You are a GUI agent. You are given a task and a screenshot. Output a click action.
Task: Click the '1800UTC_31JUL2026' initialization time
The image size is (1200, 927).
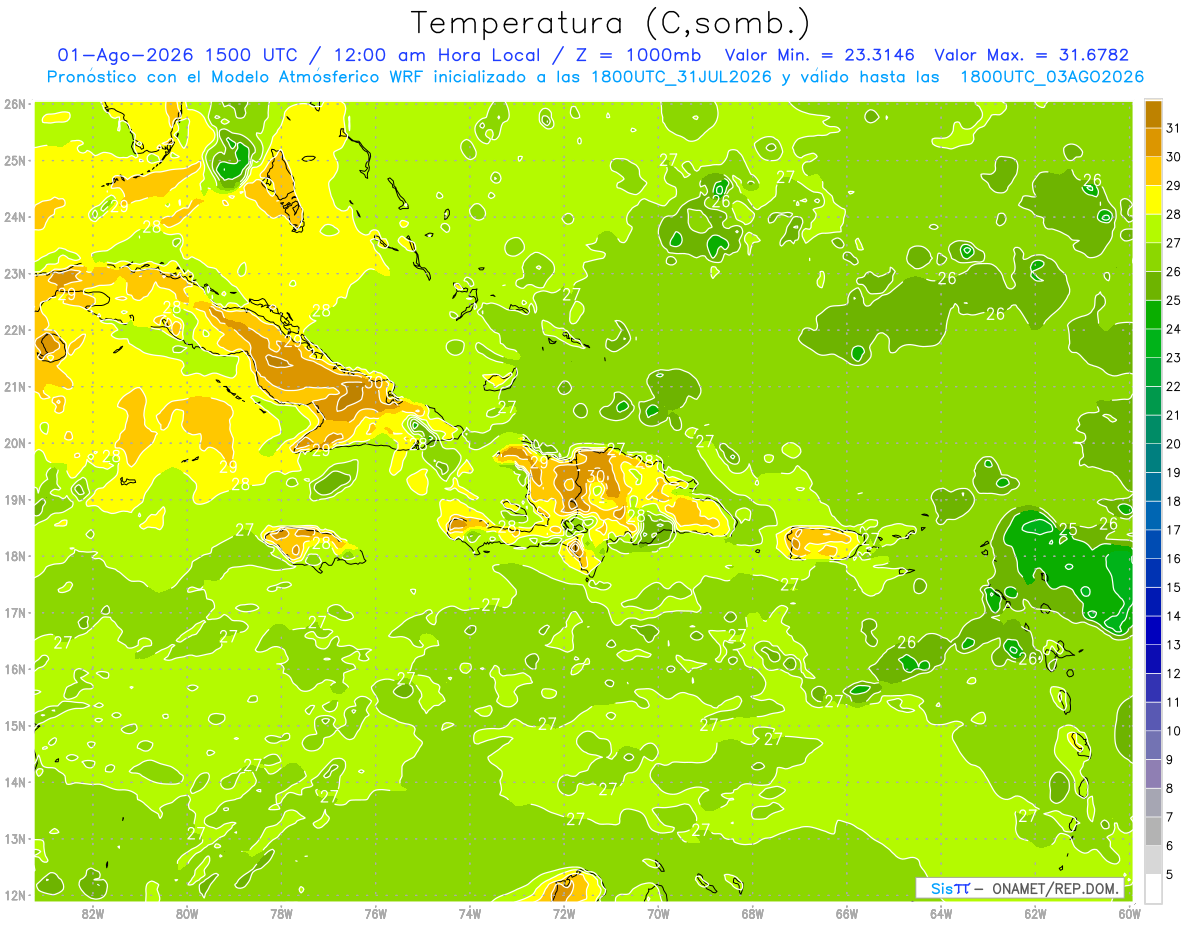pyautogui.click(x=681, y=77)
